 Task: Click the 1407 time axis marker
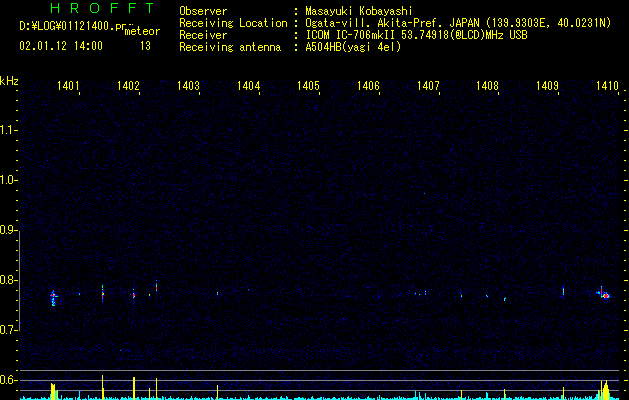point(428,85)
